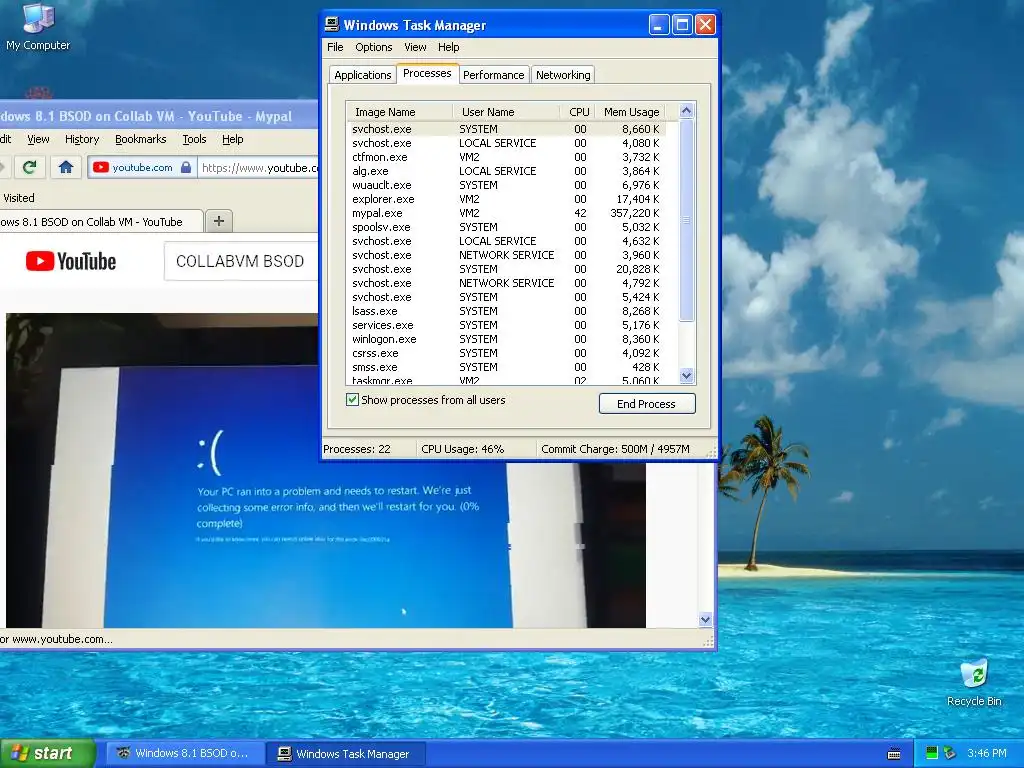Screen dimensions: 1024x768
Task: Open Task Manager Options menu
Action: click(x=374, y=47)
